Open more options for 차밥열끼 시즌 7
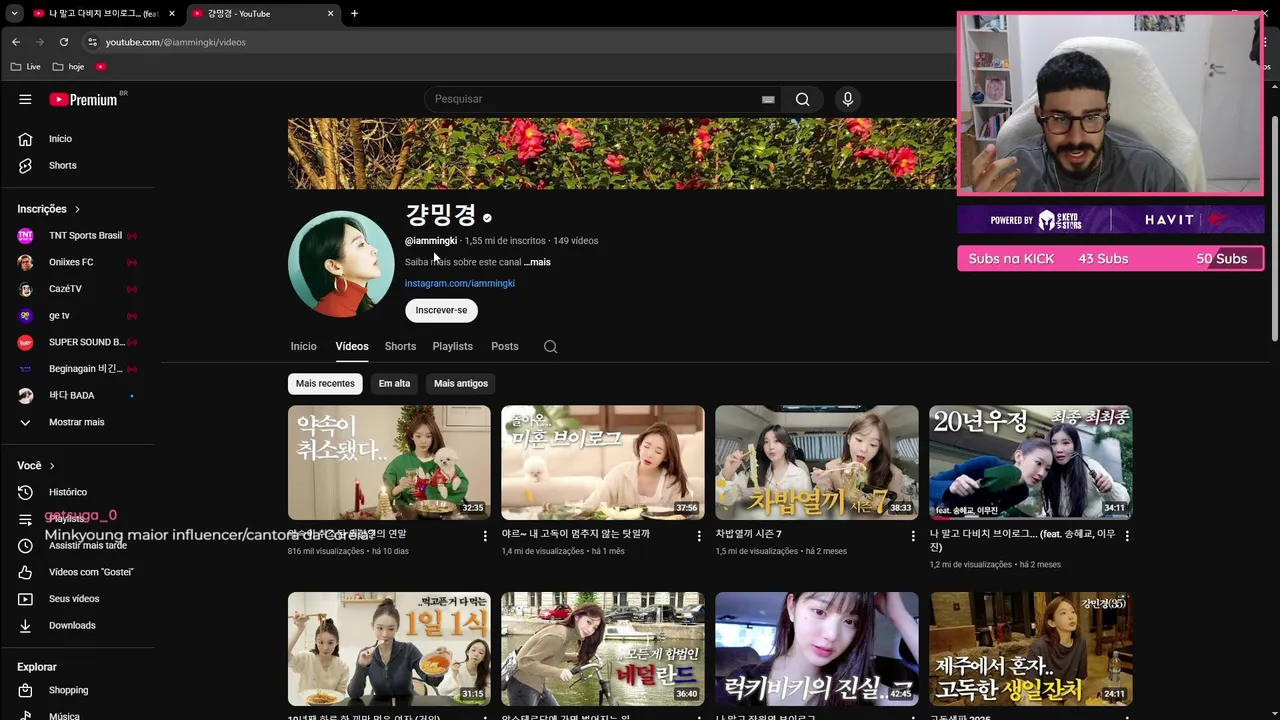This screenshot has height=720, width=1280. point(912,536)
